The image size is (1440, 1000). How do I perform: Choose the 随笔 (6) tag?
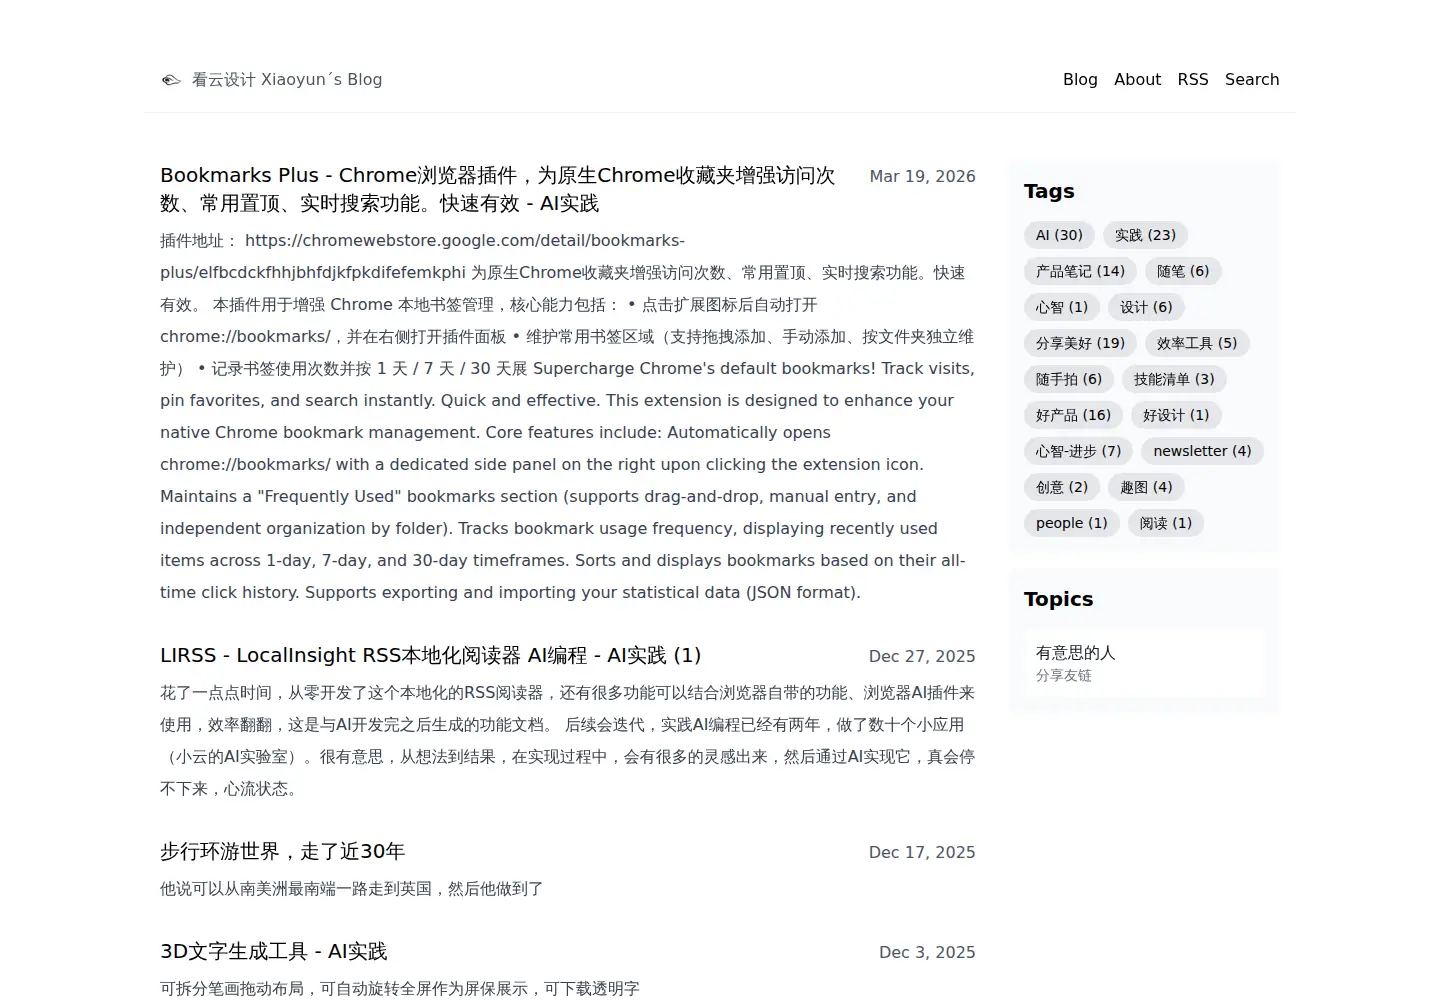coord(1183,271)
